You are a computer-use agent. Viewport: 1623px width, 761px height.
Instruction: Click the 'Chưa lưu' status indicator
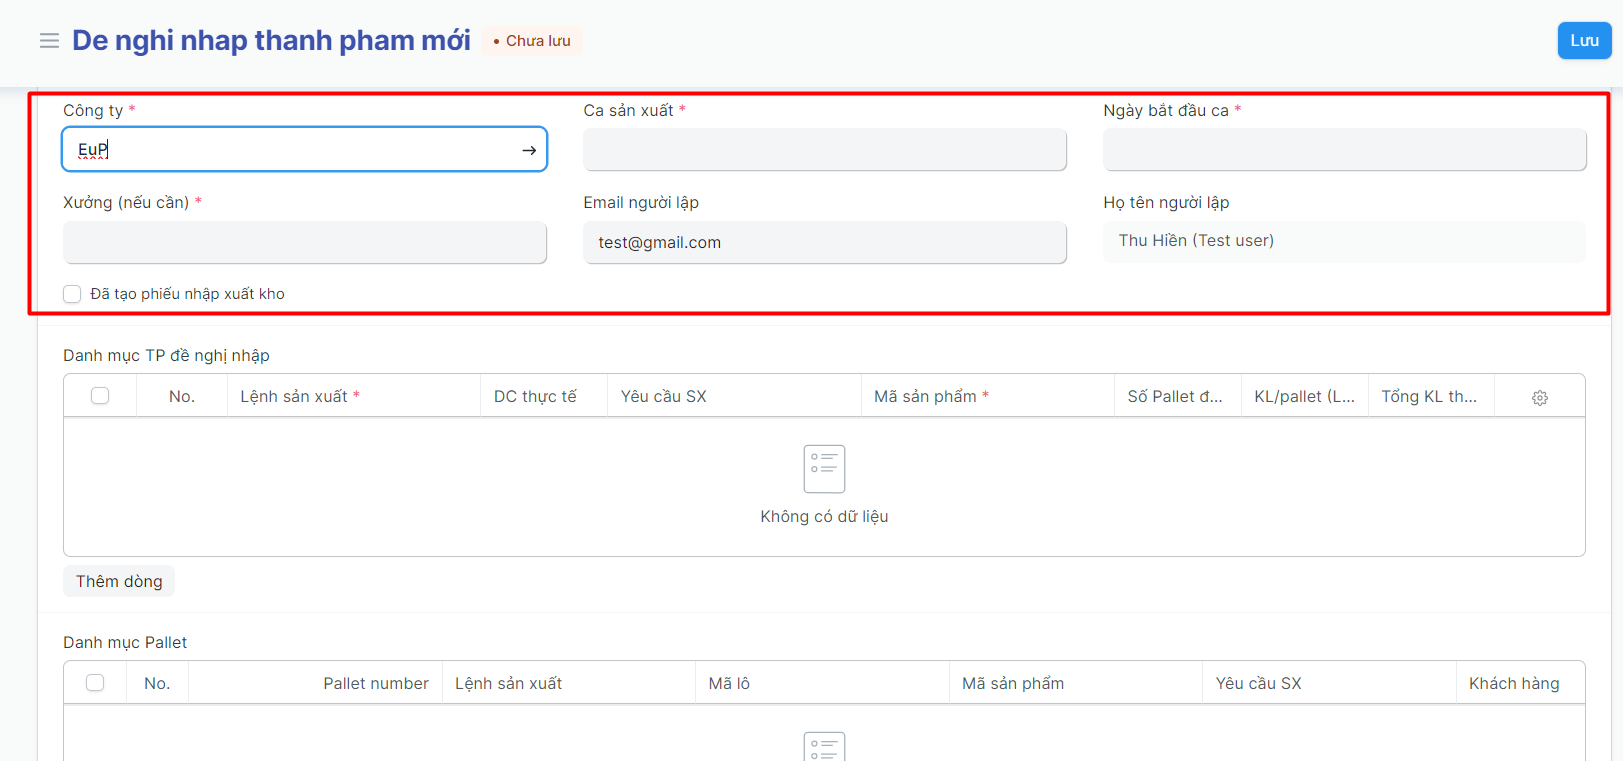pos(532,41)
